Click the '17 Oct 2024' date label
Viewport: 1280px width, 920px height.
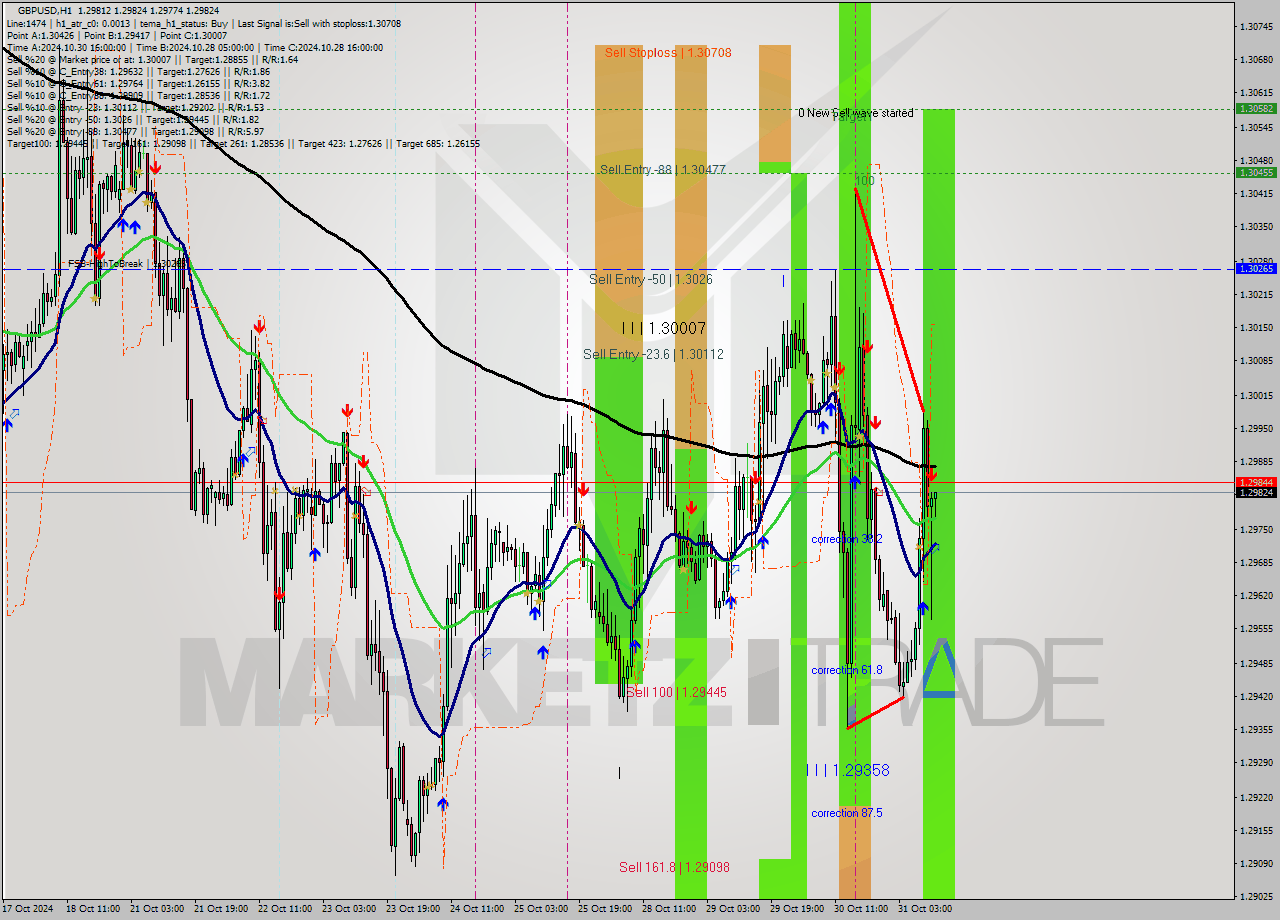click(29, 909)
